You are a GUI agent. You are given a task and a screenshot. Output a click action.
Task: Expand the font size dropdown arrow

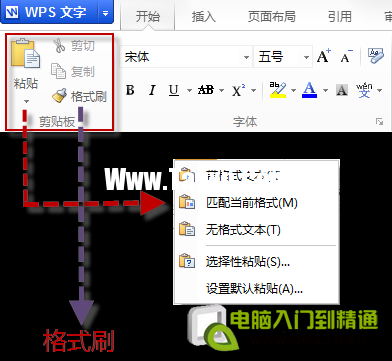tap(306, 57)
